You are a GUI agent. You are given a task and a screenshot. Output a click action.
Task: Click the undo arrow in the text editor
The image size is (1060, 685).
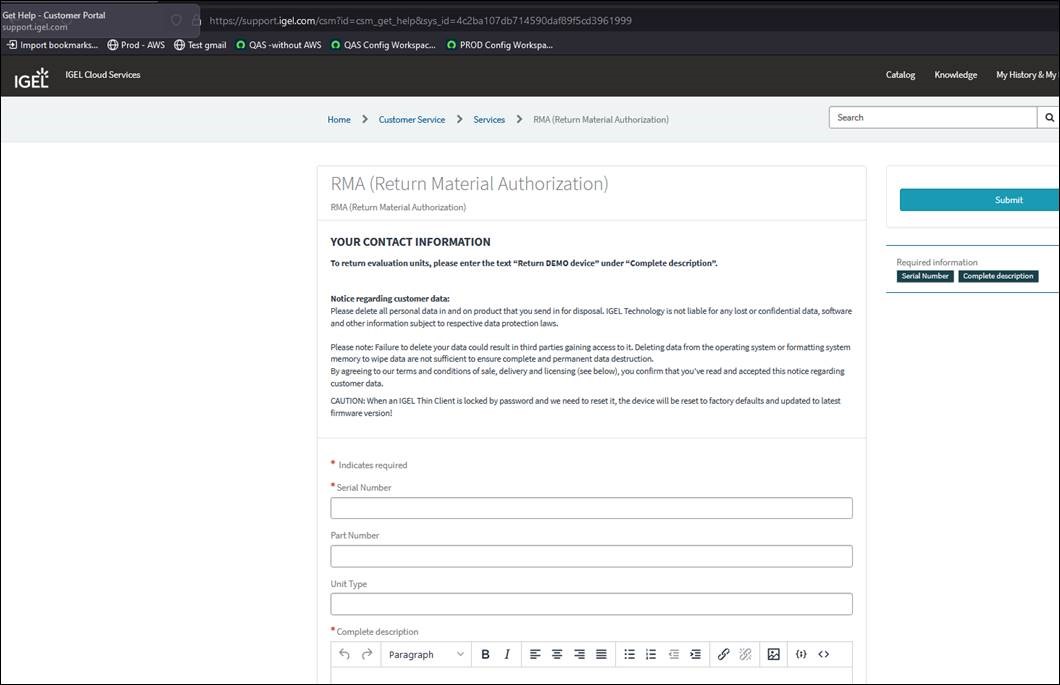tap(344, 654)
